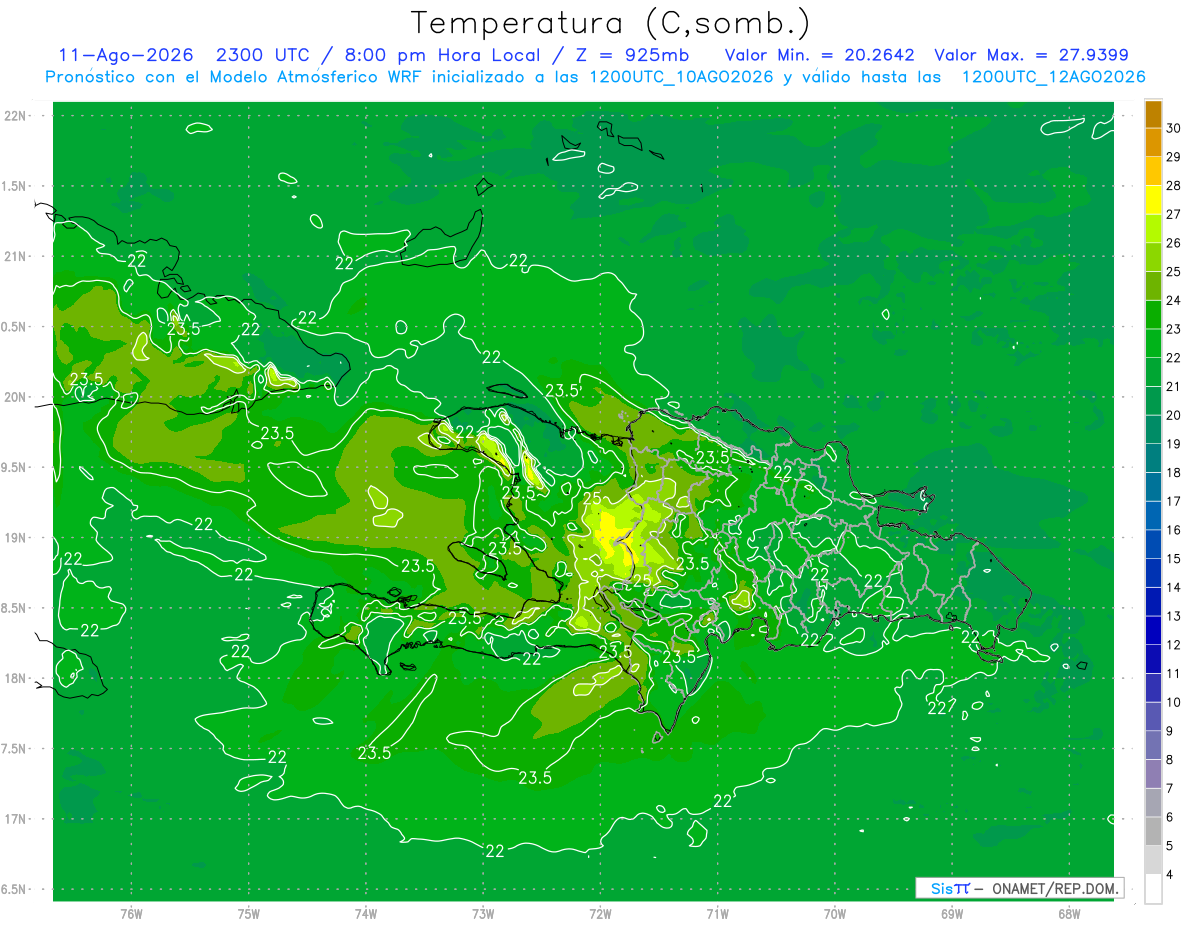Click the color scale label '5'
Image resolution: width=1200 pixels, height=927 pixels.
pos(1170,846)
